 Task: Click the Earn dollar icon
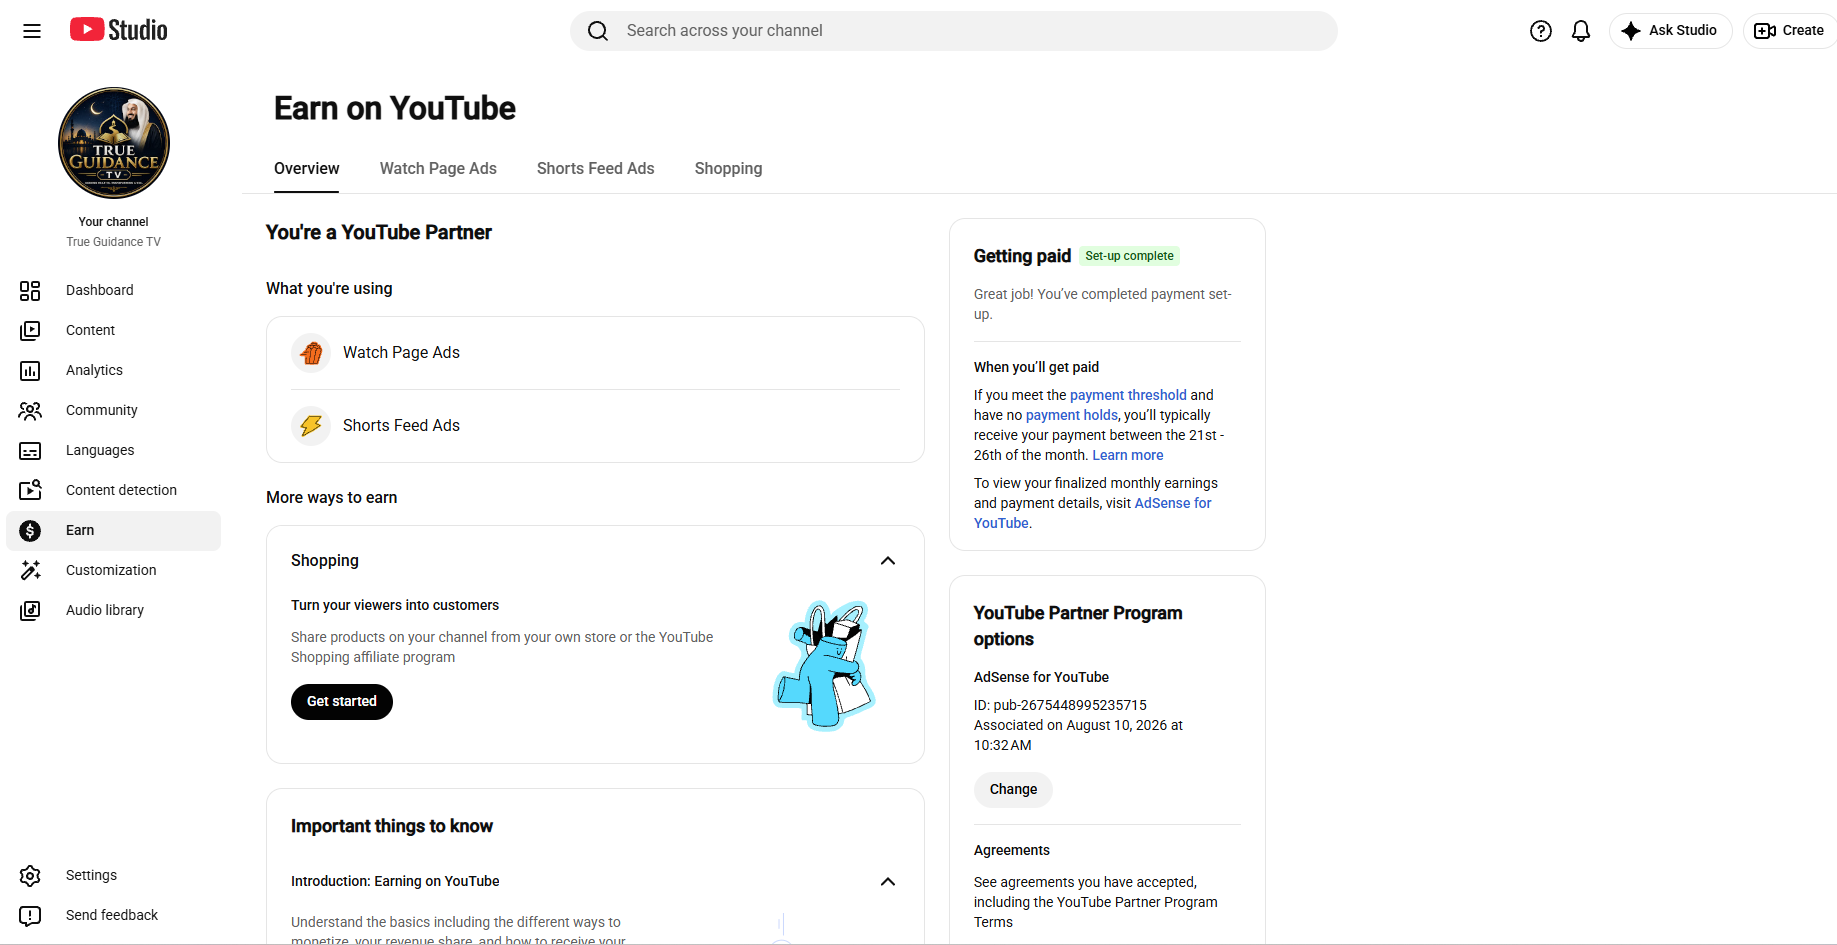pyautogui.click(x=30, y=530)
